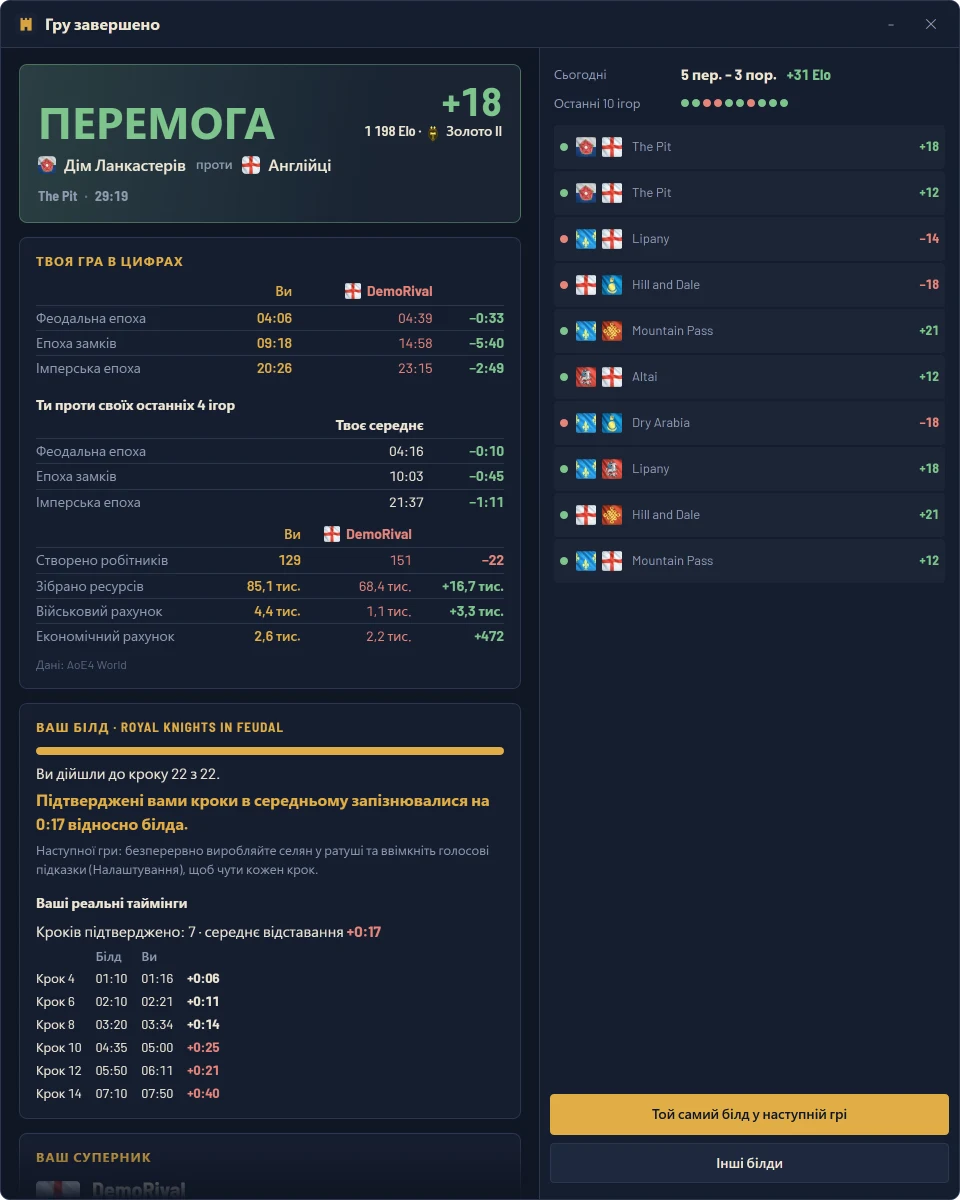
Task: Click the last-10-games win/loss dots indicator
Action: (x=735, y=103)
